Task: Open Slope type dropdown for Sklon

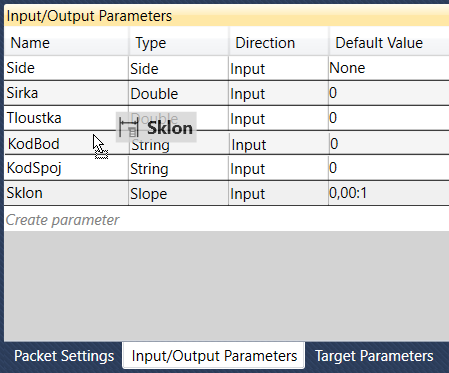Action: 179,194
